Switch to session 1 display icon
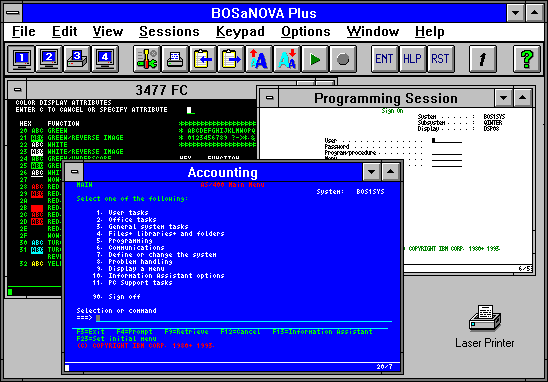548x382 pixels. pos(21,59)
